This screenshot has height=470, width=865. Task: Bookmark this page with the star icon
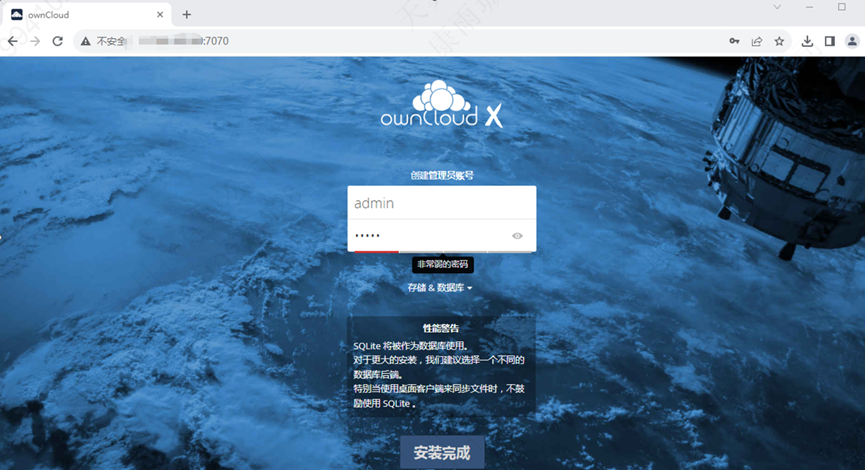click(x=779, y=41)
